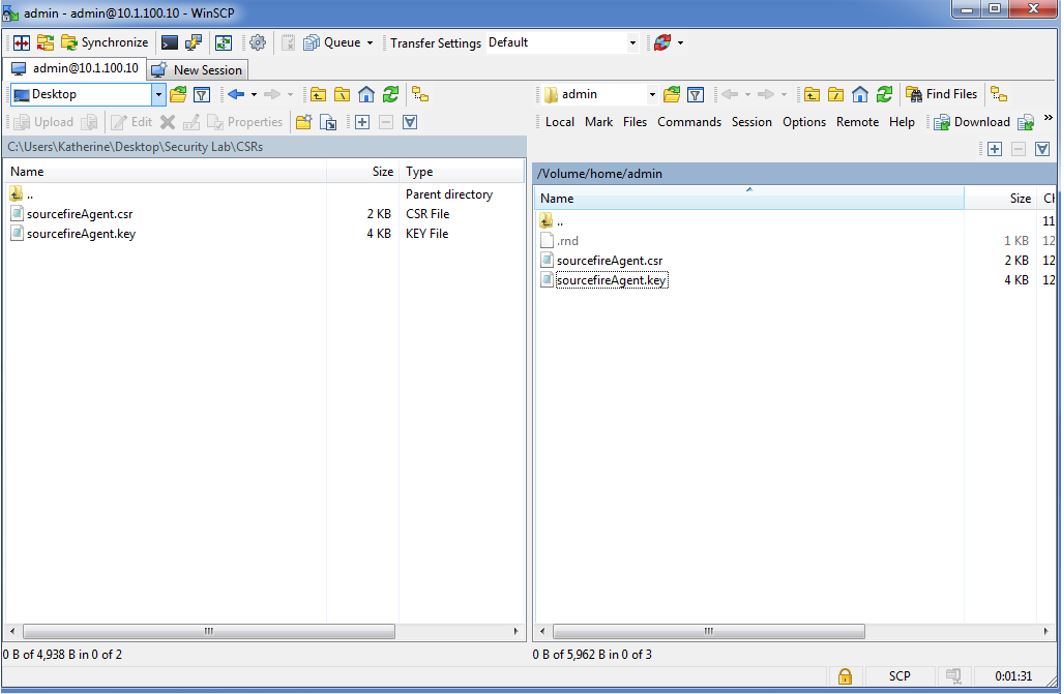This screenshot has width=1064, height=694.
Task: Open session in PuTTY icon
Action: 193,43
